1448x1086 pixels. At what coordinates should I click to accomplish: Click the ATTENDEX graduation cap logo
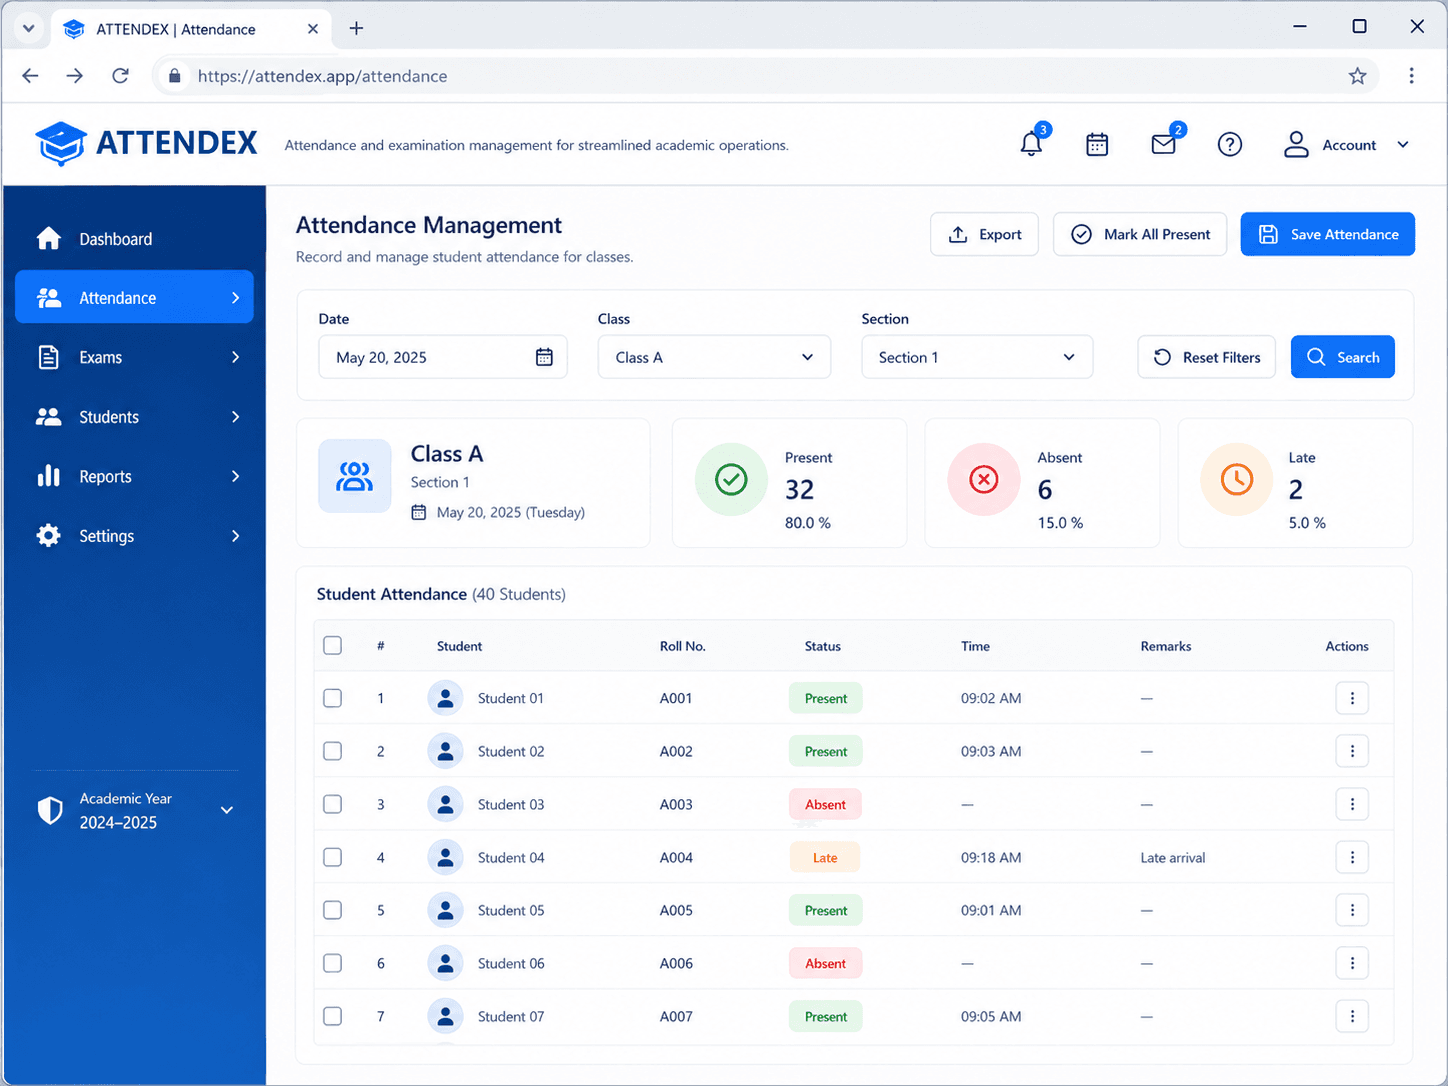click(61, 144)
